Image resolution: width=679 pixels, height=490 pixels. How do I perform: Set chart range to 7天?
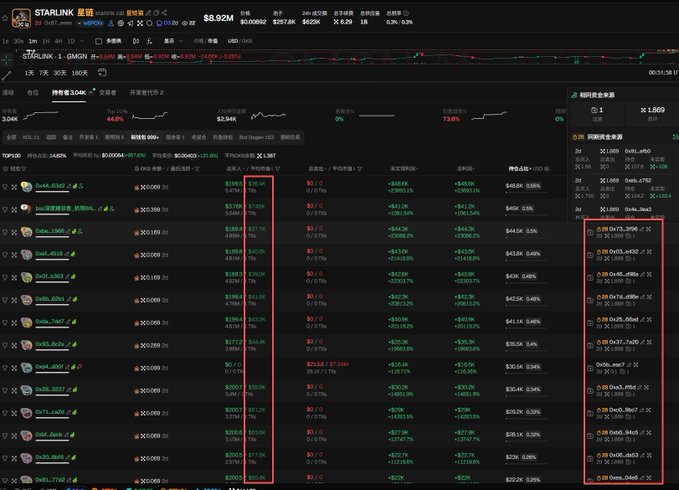tap(44, 73)
